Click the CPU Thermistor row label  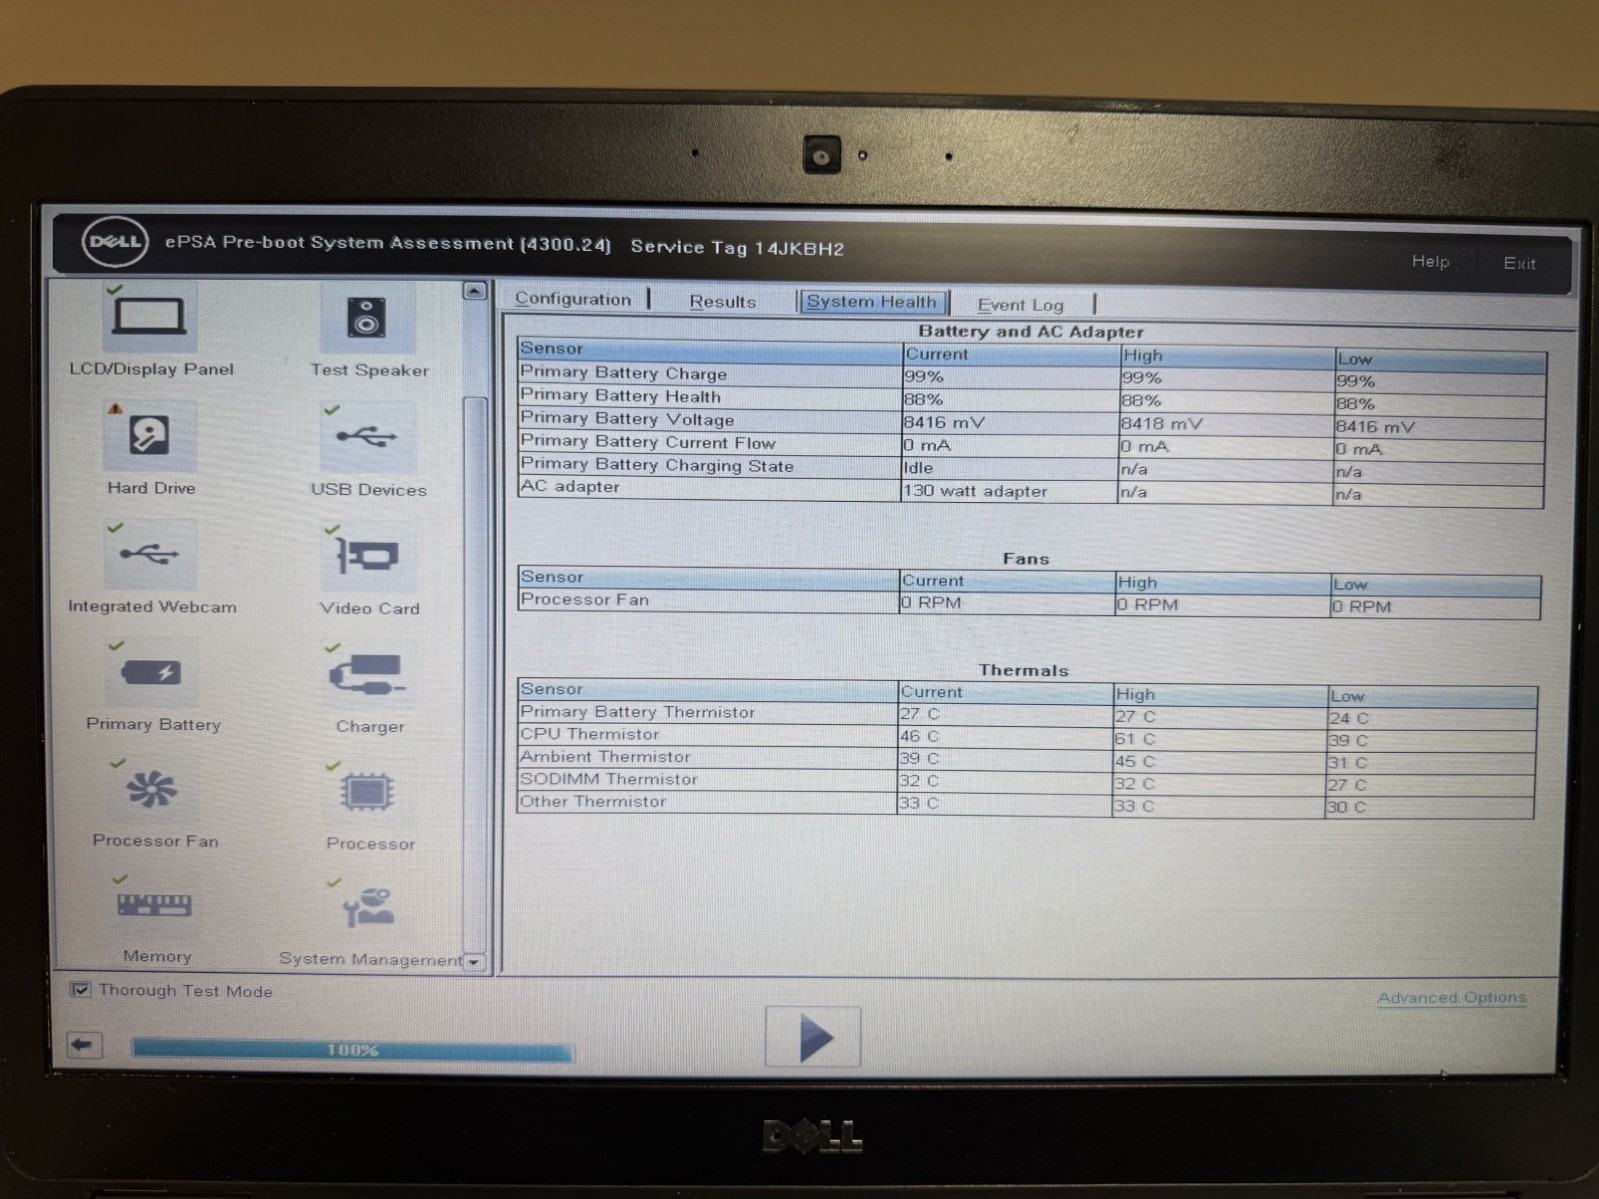pos(589,734)
